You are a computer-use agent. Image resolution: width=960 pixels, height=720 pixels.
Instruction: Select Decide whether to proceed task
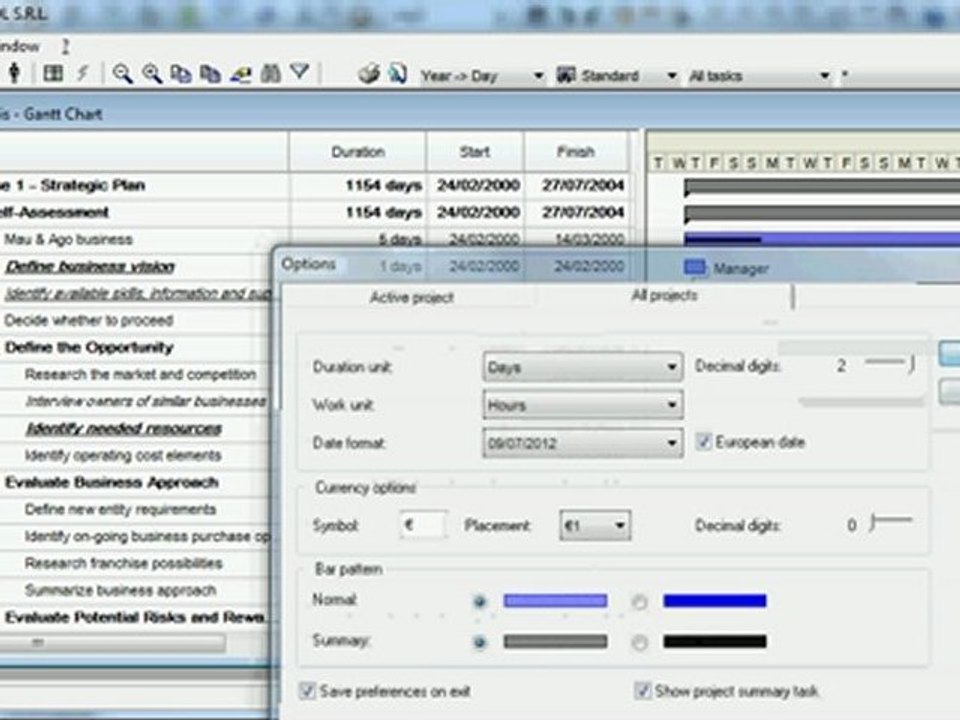pyautogui.click(x=88, y=320)
